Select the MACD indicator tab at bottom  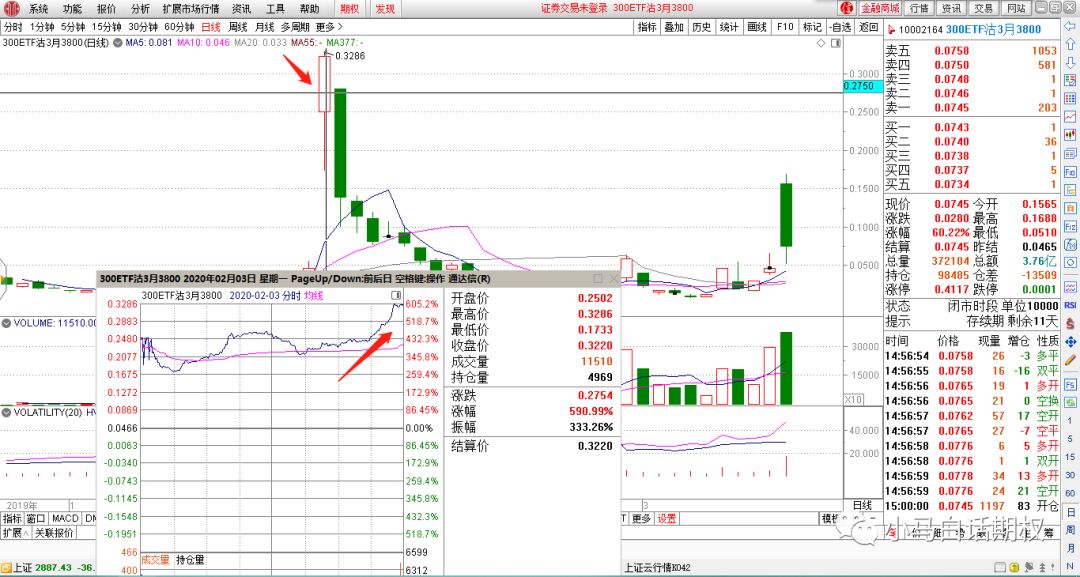(65, 518)
